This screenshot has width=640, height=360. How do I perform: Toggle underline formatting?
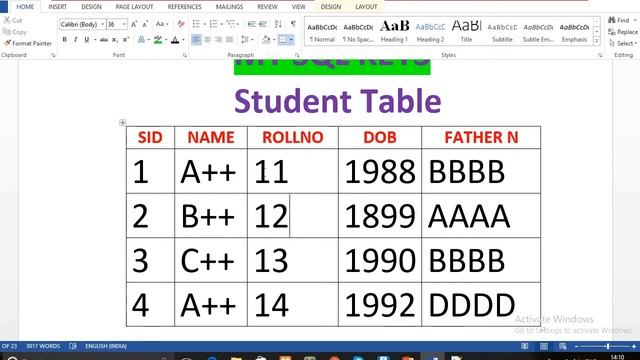pos(87,40)
